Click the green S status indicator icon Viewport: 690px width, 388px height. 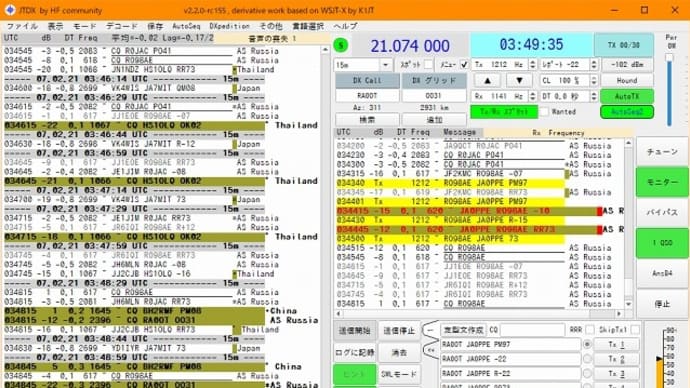point(341,45)
